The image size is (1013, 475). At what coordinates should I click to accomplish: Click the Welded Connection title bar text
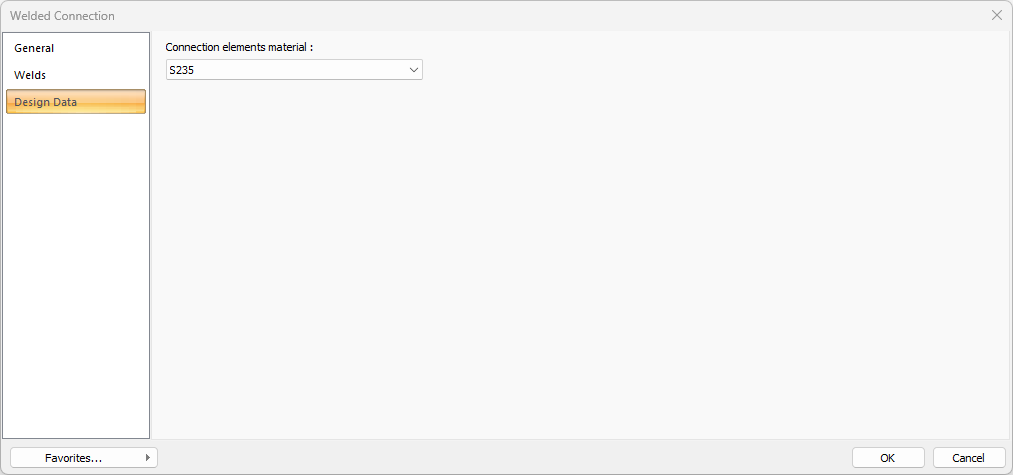(63, 16)
